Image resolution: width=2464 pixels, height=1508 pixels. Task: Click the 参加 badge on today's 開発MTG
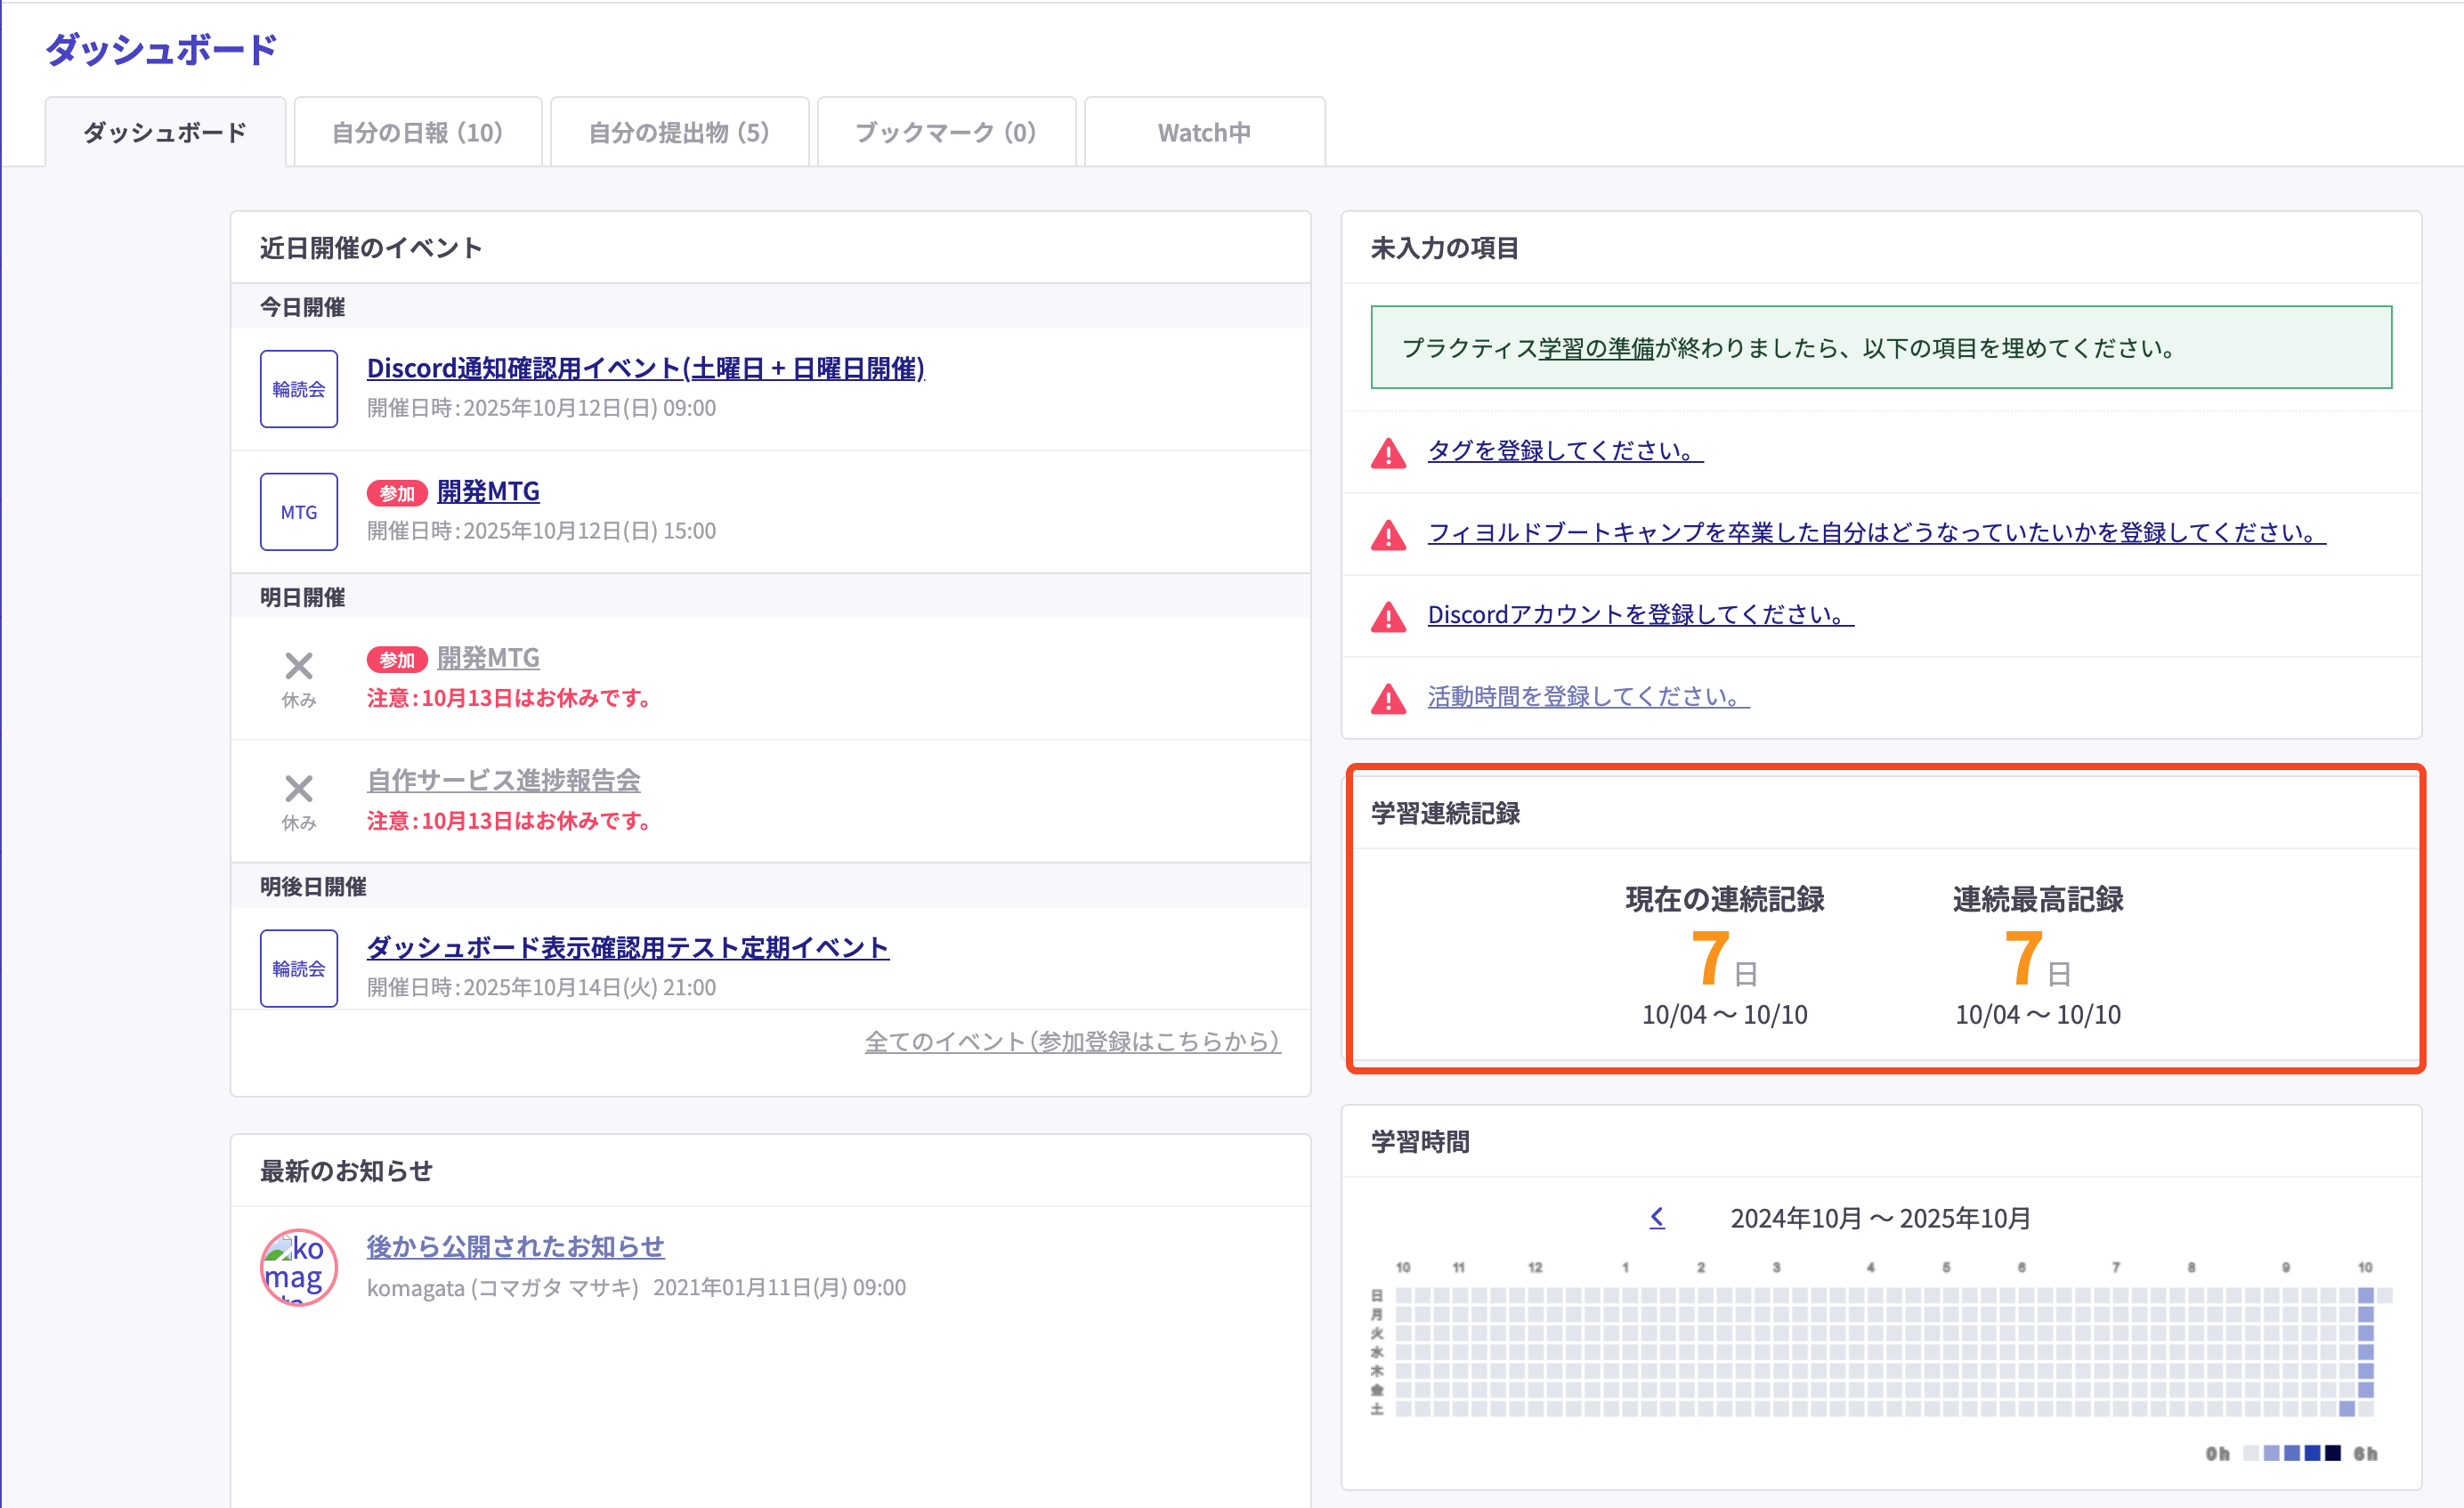click(396, 491)
